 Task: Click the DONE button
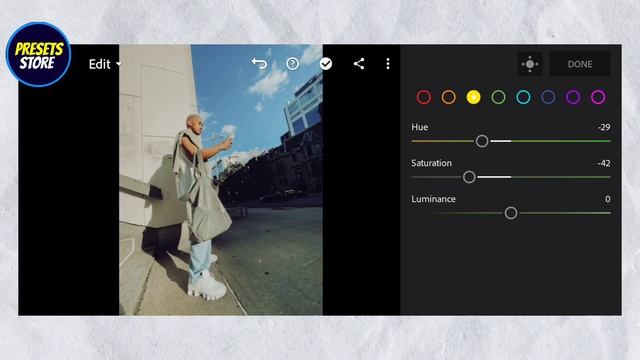[580, 64]
